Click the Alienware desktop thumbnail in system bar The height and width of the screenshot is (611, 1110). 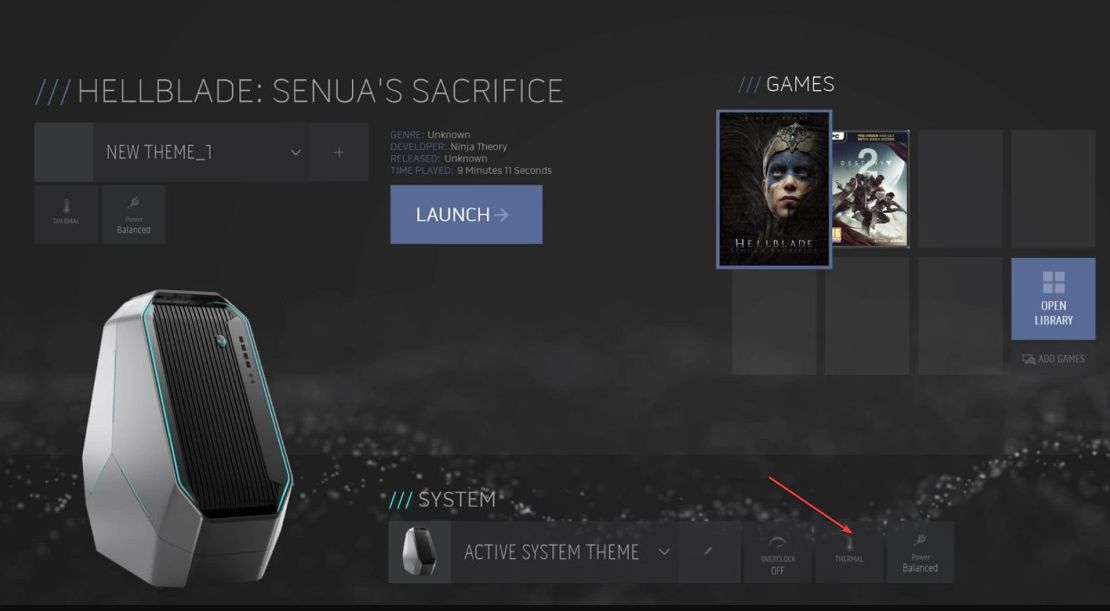(x=419, y=552)
